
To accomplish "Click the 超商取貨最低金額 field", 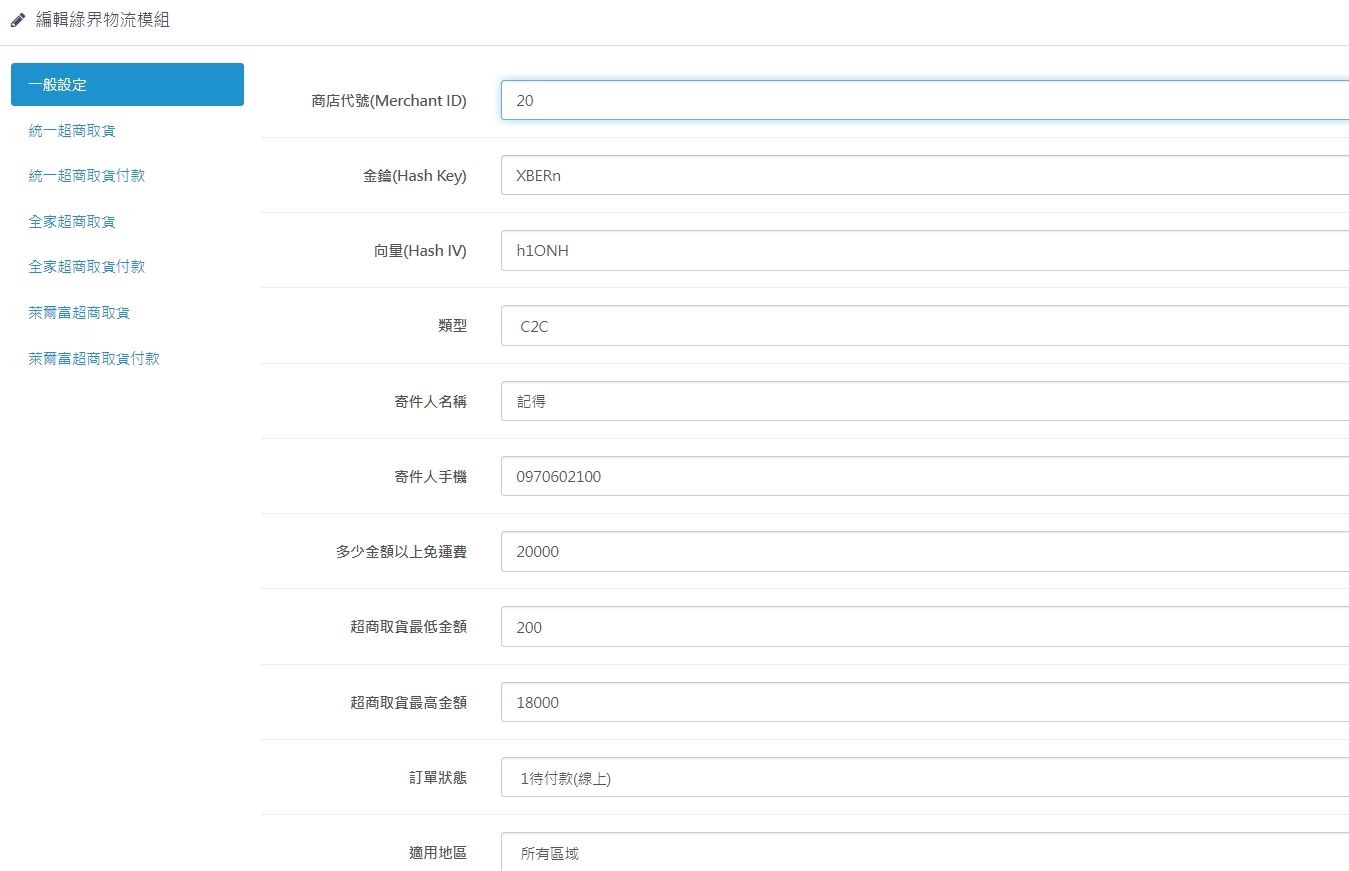I will point(925,627).
